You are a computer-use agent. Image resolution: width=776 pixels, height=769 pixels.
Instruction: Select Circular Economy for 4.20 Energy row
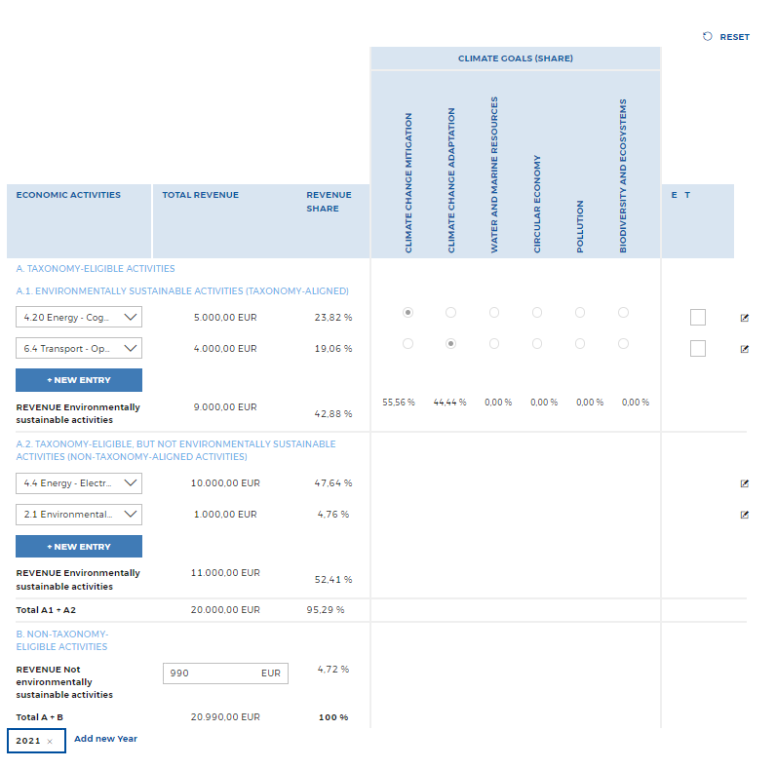click(537, 312)
